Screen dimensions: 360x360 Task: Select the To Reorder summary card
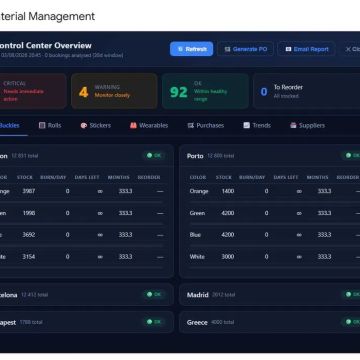point(306,91)
